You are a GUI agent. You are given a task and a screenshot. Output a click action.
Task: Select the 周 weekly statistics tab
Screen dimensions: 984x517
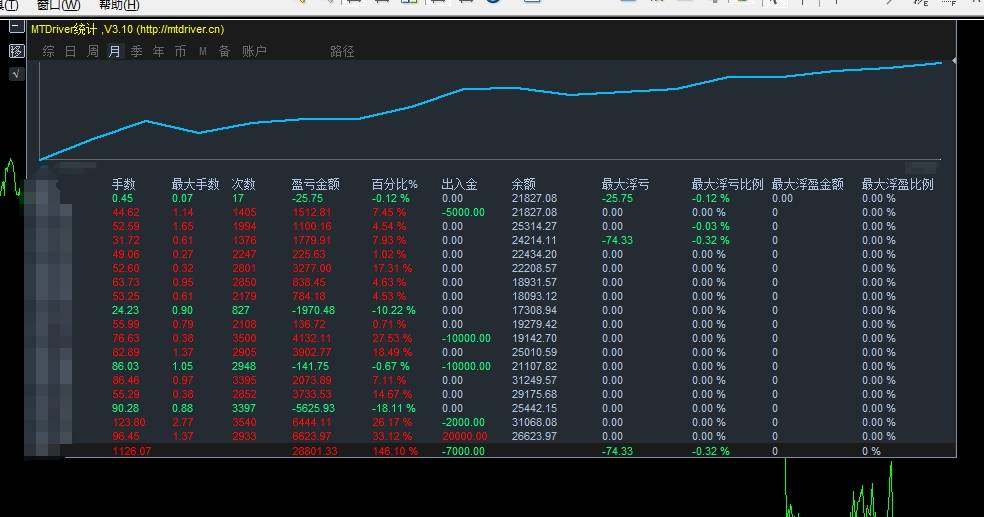(92, 51)
